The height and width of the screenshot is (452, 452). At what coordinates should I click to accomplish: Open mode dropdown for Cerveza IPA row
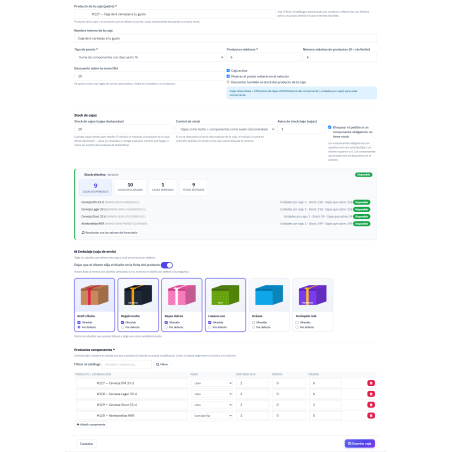[213, 383]
